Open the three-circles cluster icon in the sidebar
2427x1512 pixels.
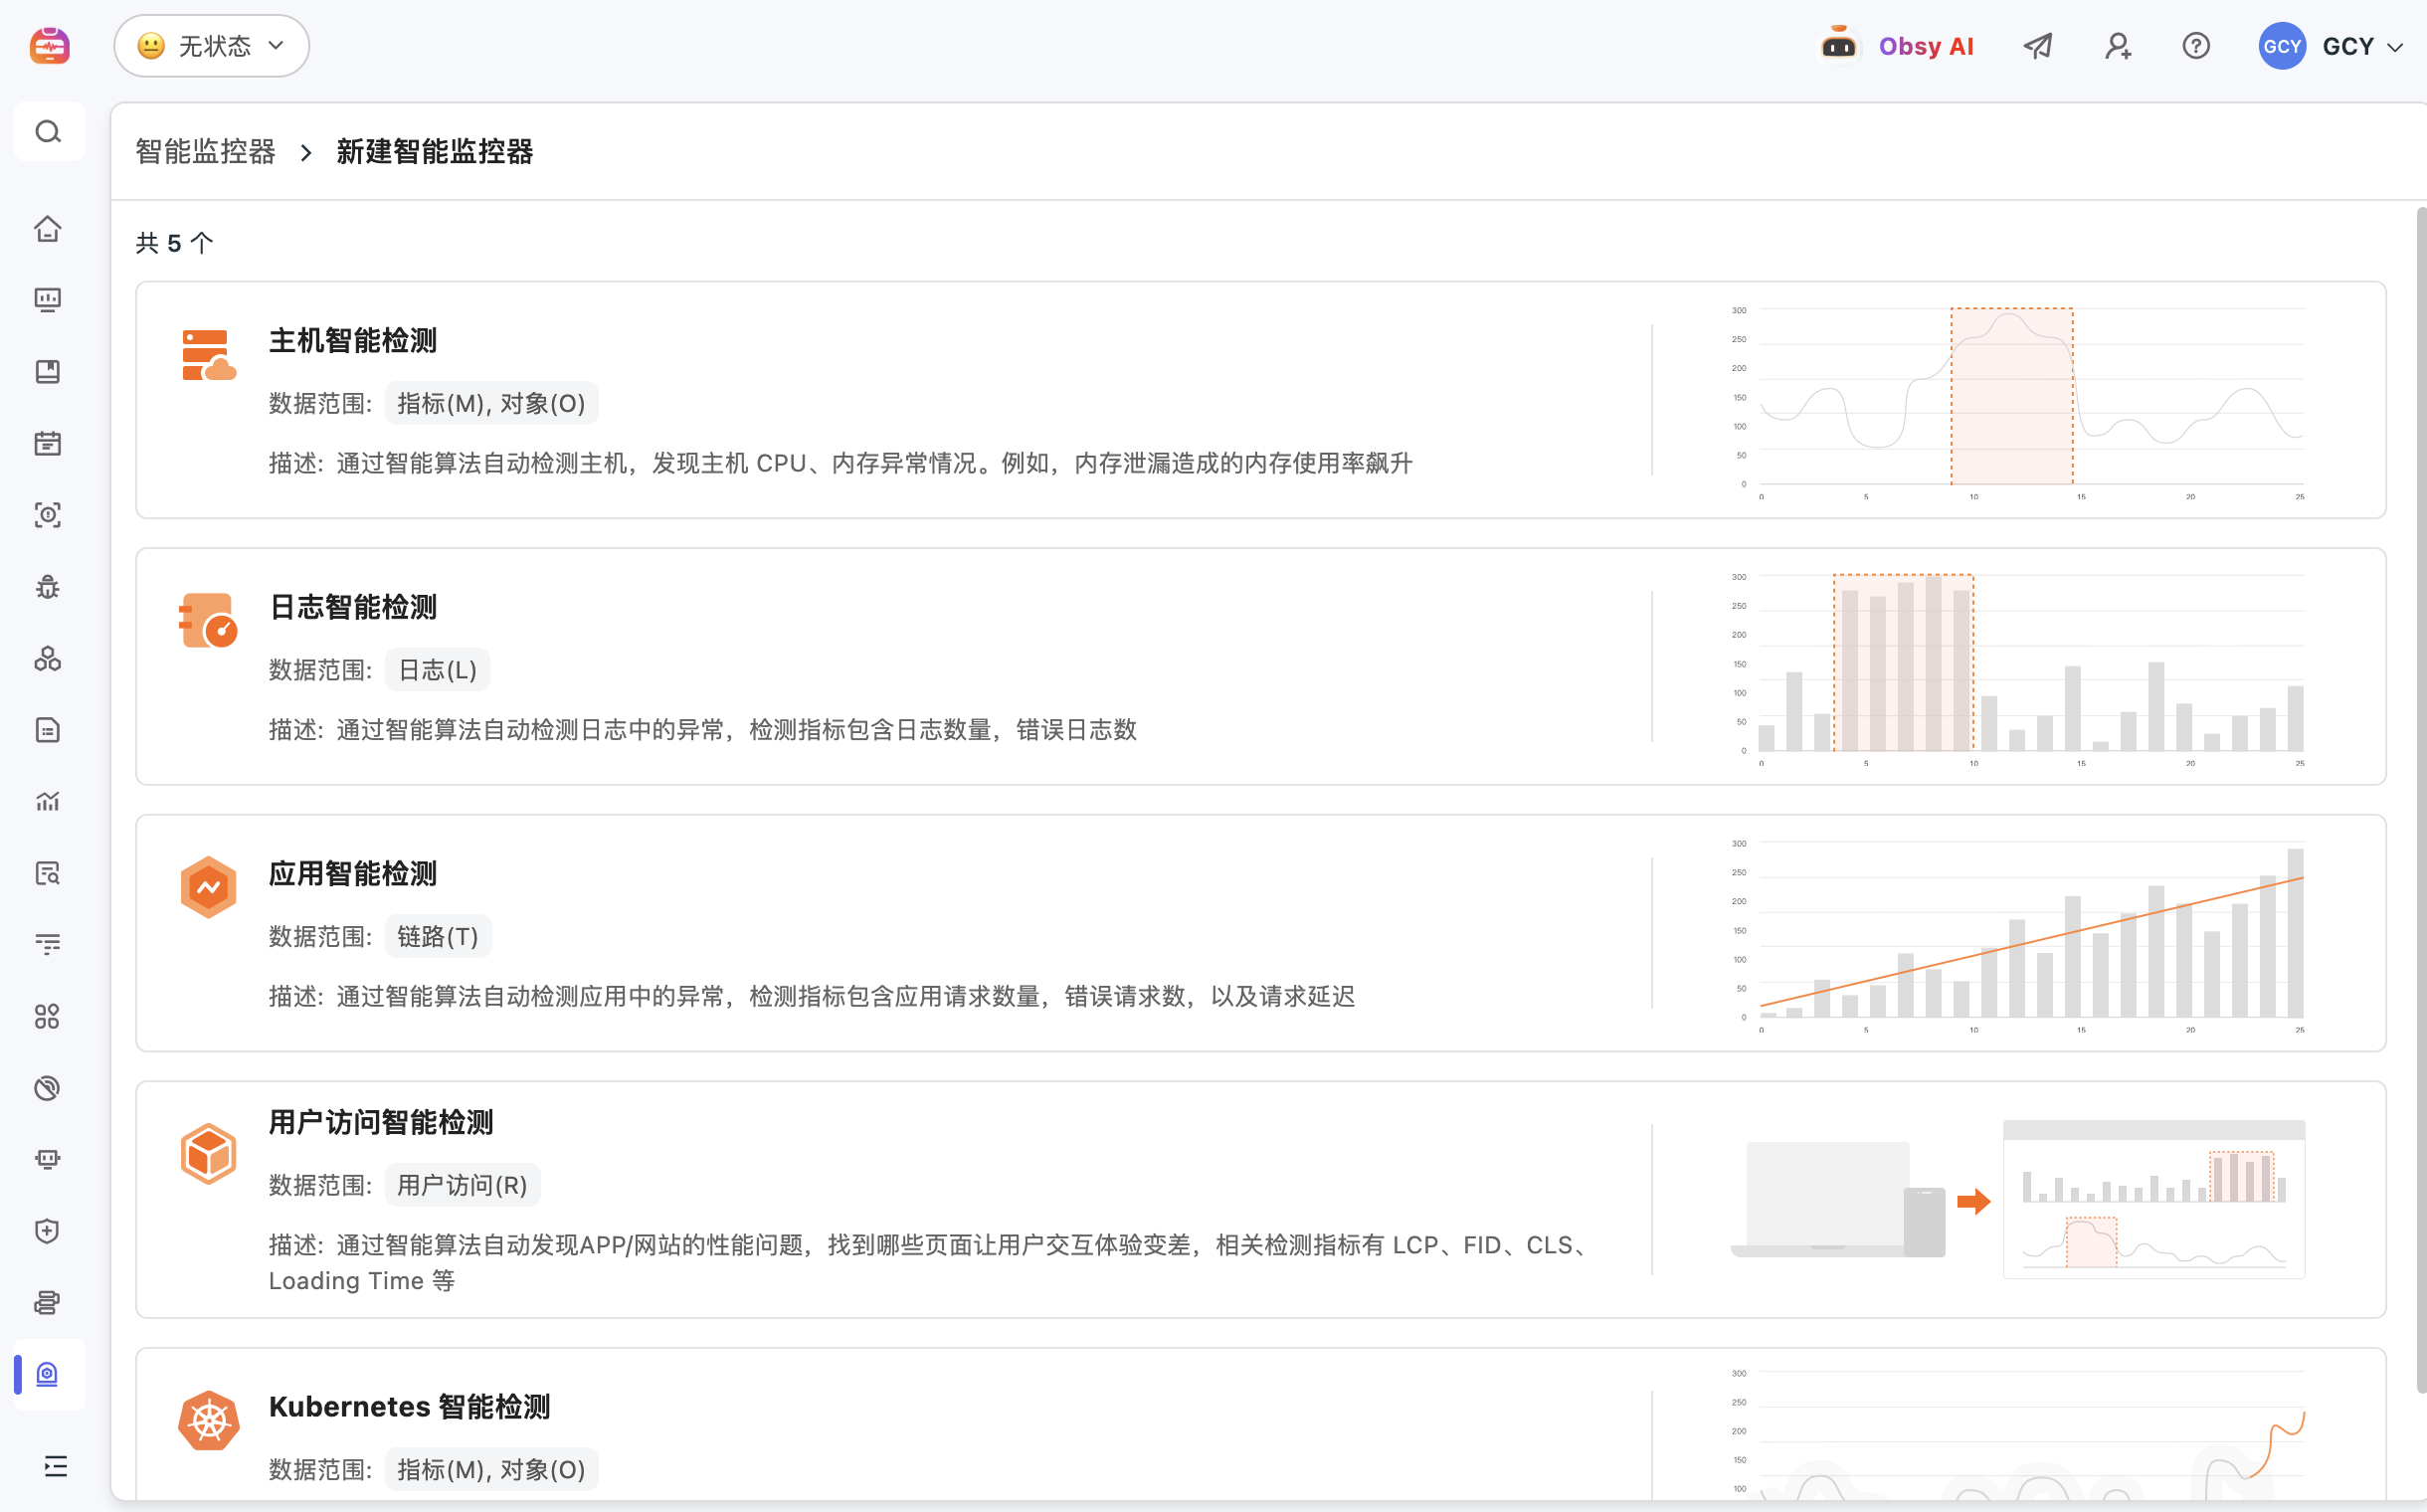click(48, 659)
